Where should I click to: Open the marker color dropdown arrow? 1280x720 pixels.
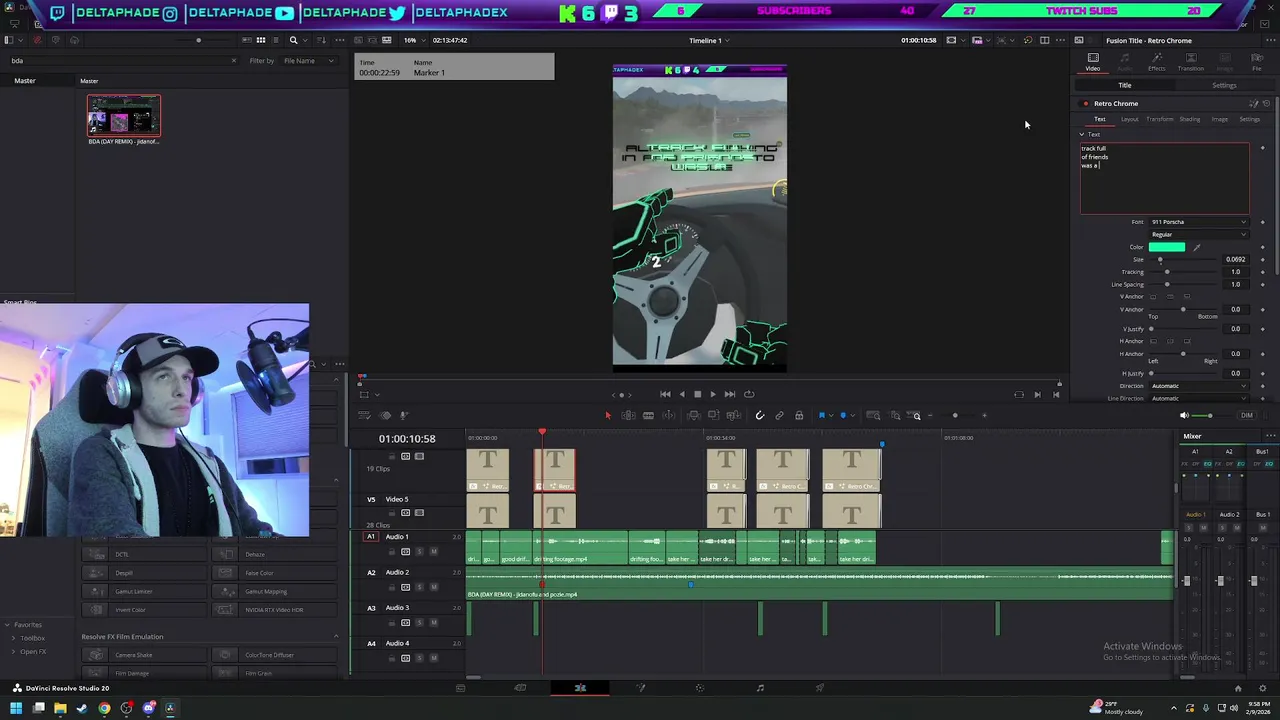pyautogui.click(x=852, y=415)
